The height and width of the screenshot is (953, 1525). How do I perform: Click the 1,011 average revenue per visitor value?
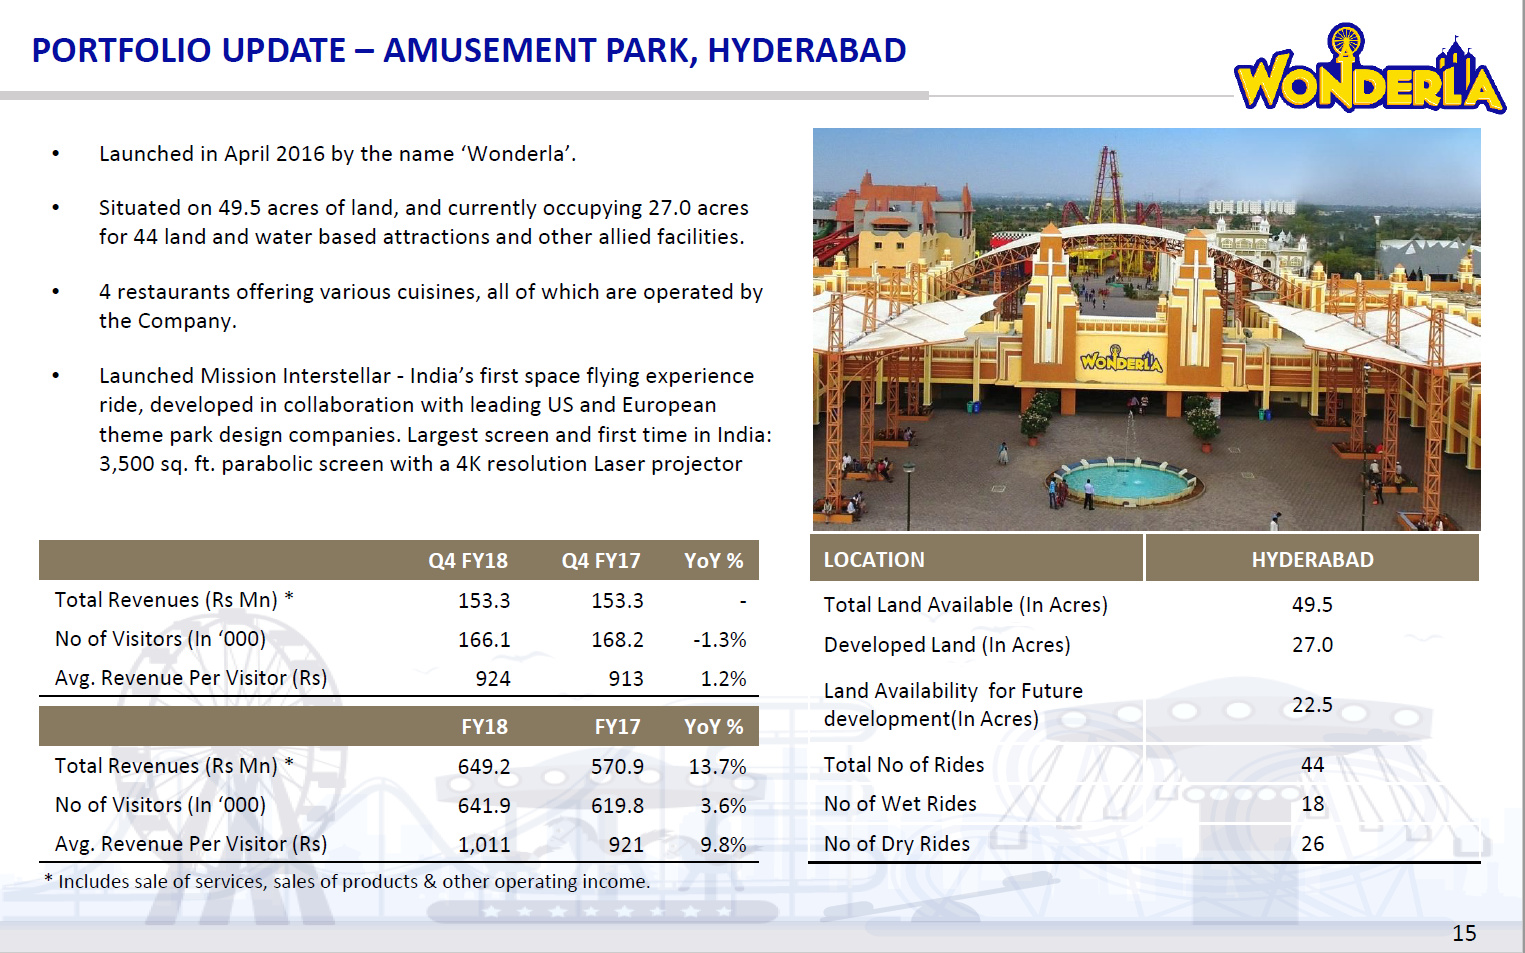coord(484,845)
